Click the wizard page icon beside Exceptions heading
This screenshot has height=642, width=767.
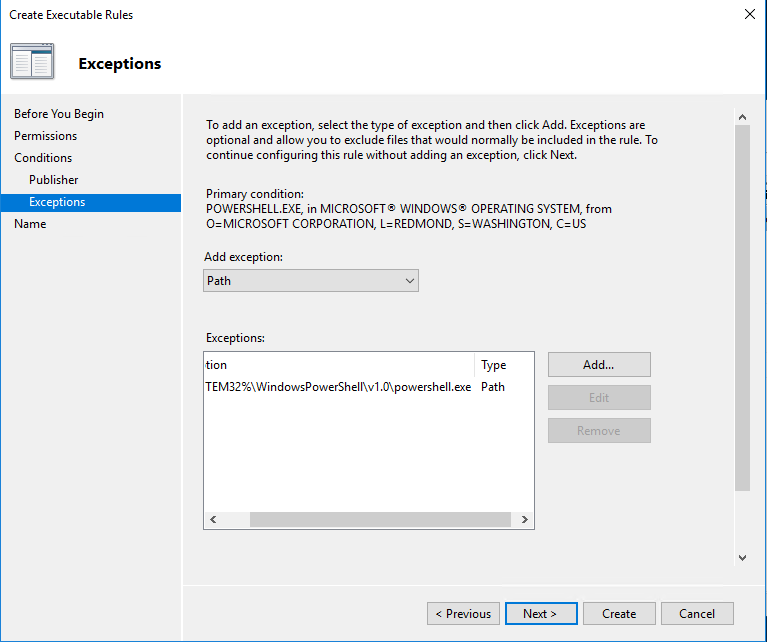click(x=32, y=62)
